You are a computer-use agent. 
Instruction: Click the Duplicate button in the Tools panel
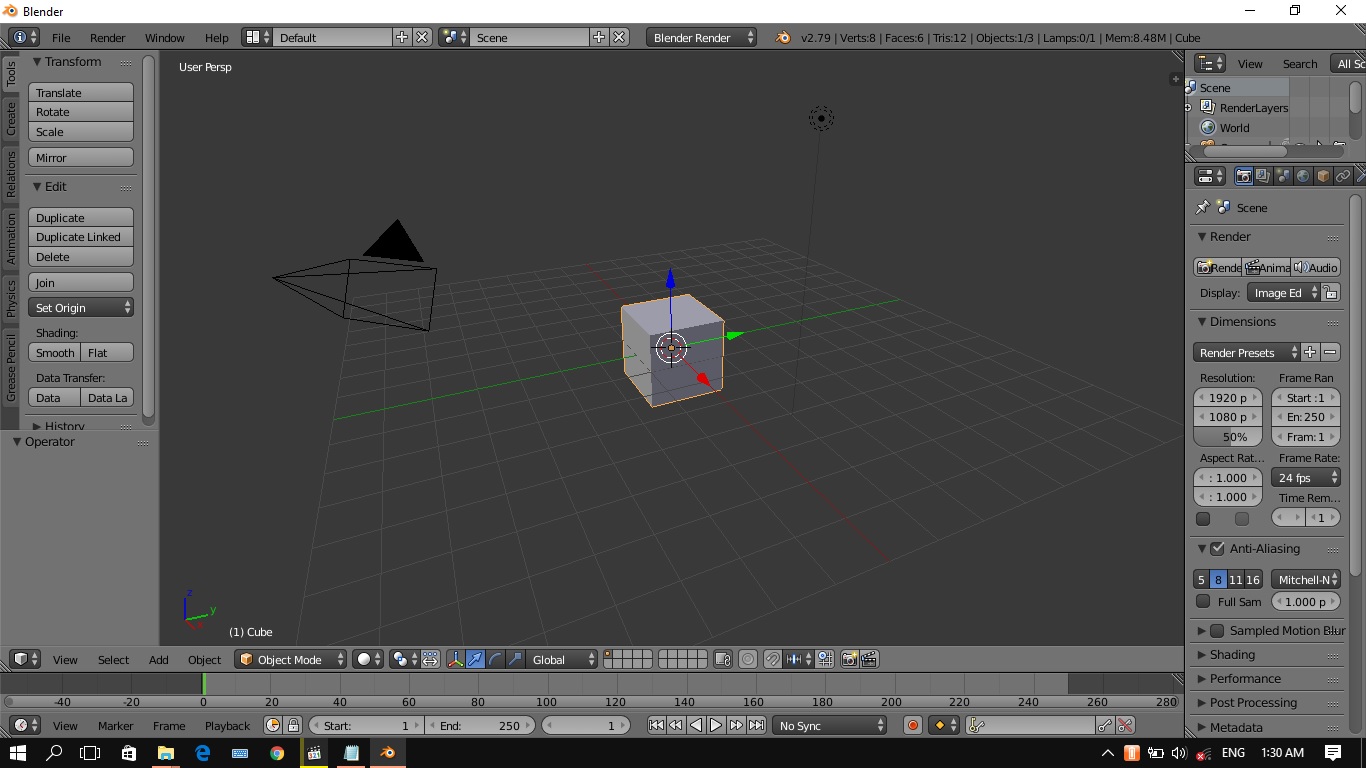tap(80, 217)
